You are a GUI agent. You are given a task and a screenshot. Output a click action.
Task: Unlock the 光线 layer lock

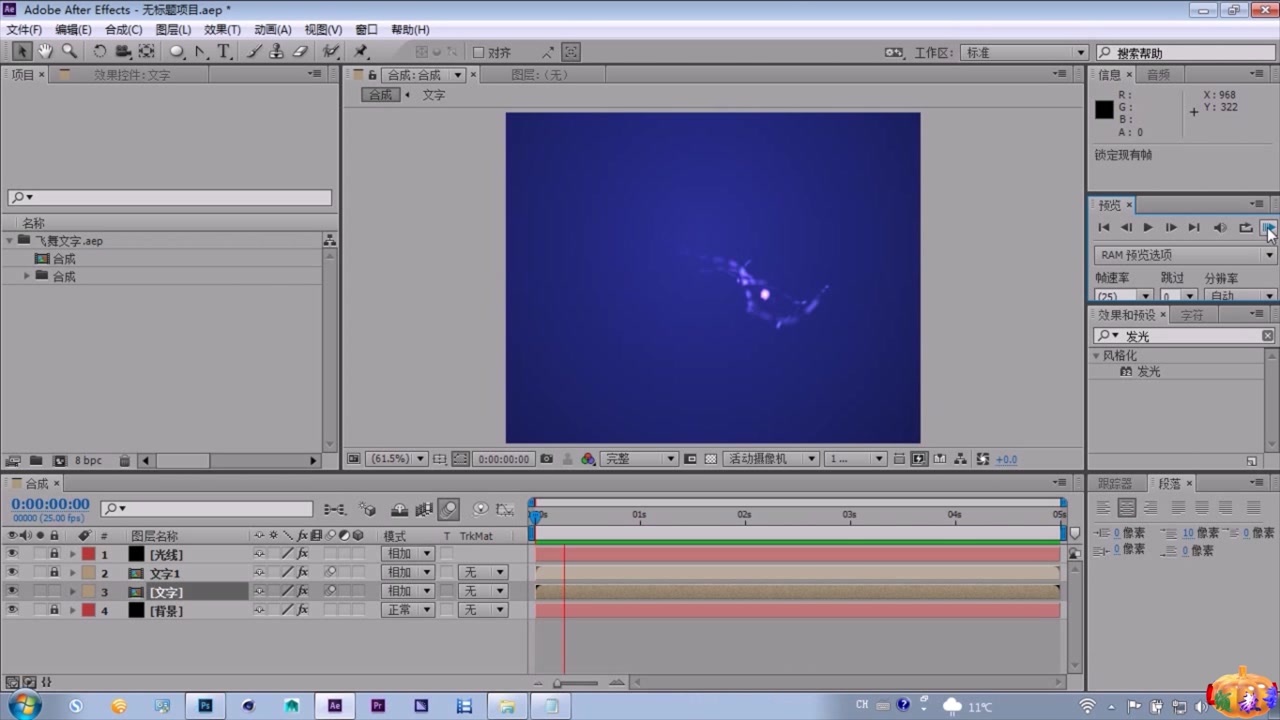pyautogui.click(x=54, y=553)
